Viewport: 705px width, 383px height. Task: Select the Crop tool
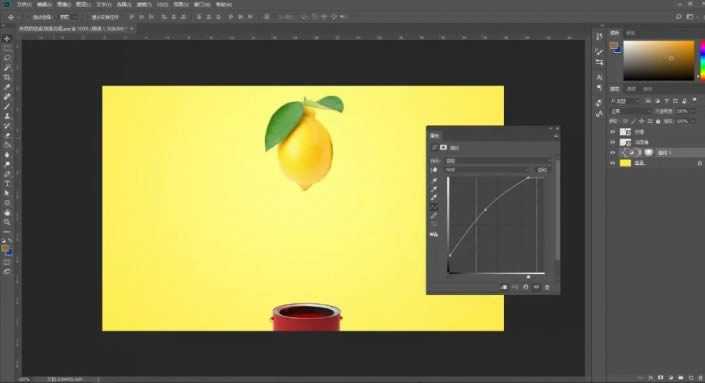click(x=7, y=77)
